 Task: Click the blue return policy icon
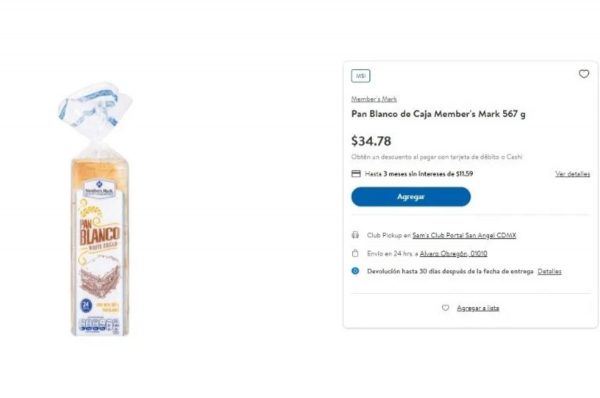tap(355, 271)
